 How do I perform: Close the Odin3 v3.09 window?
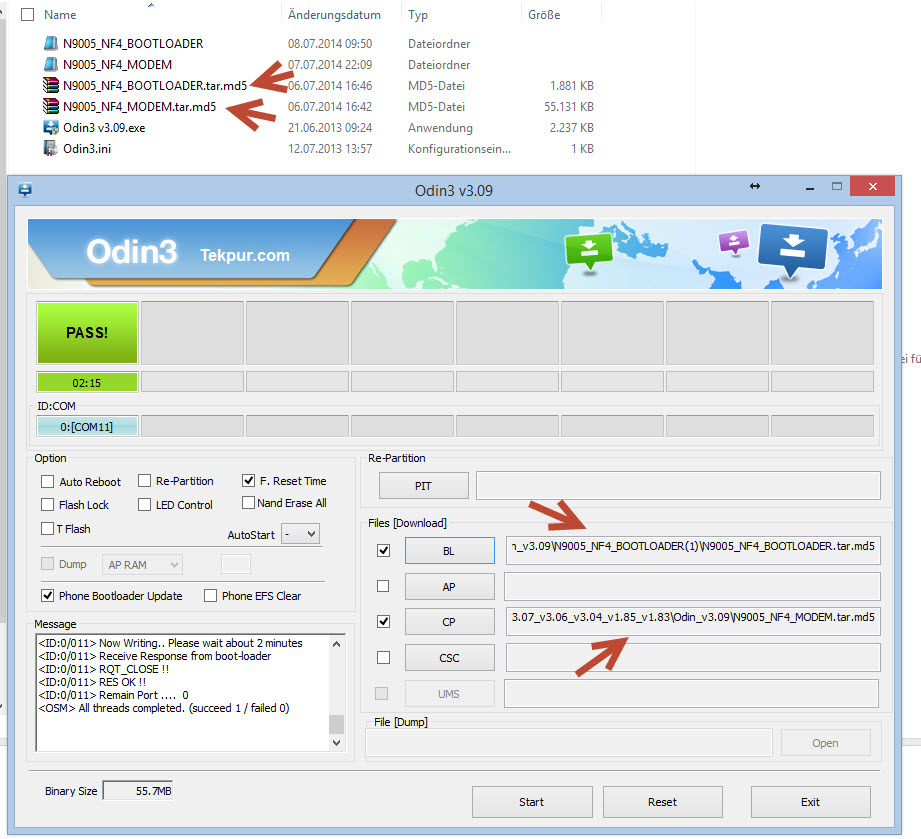[x=872, y=186]
